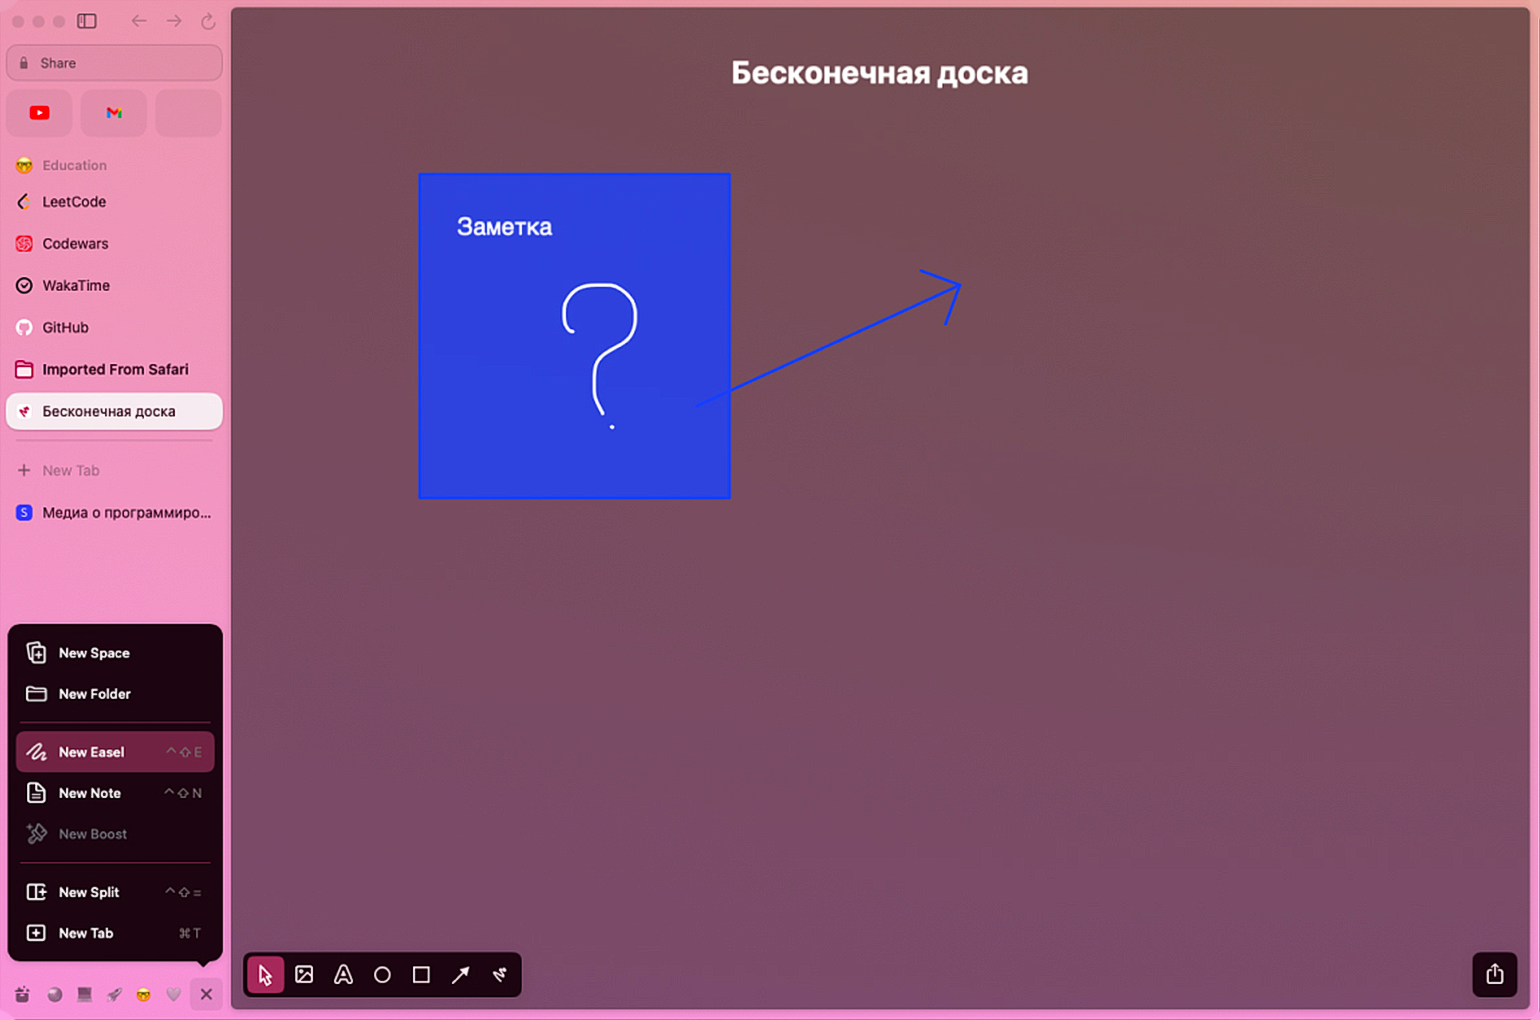Close the new item menu with X
The image size is (1540, 1020).
206,994
